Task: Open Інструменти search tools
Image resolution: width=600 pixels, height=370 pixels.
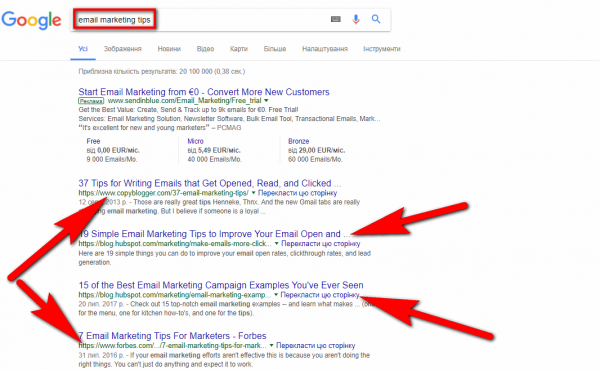Action: pyautogui.click(x=382, y=49)
